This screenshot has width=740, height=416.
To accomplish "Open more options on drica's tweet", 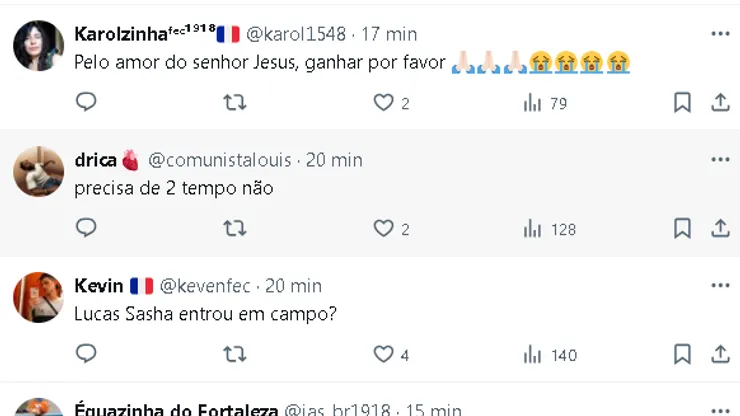I will (x=720, y=159).
